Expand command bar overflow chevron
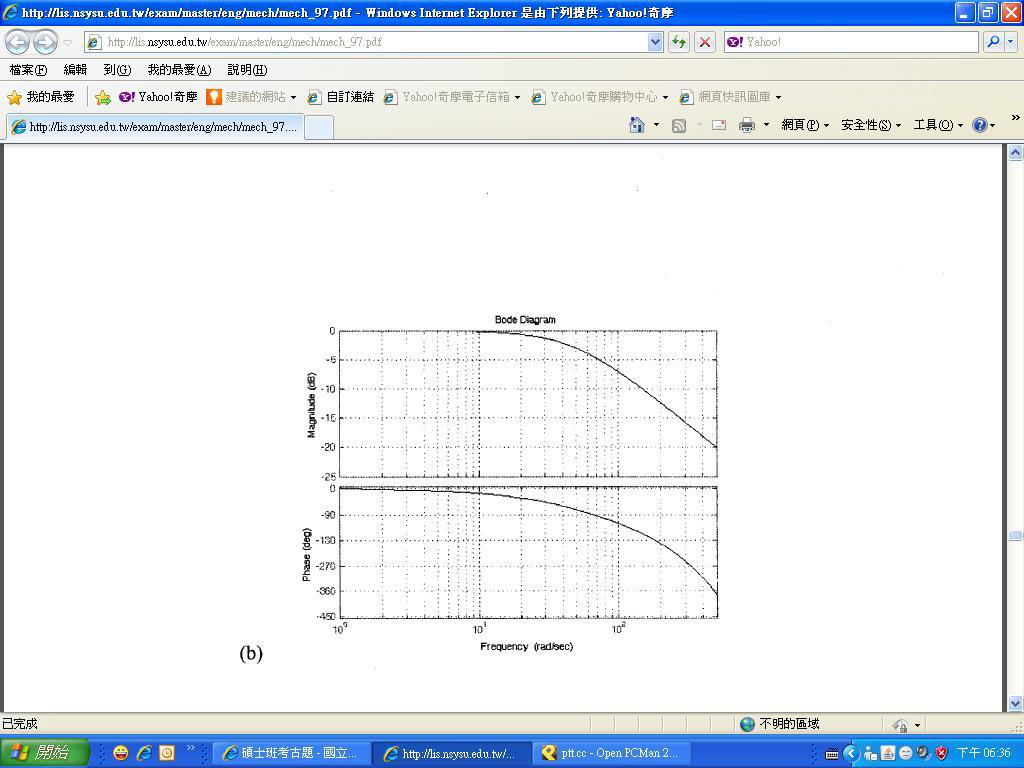1024x768 pixels. (x=1016, y=118)
